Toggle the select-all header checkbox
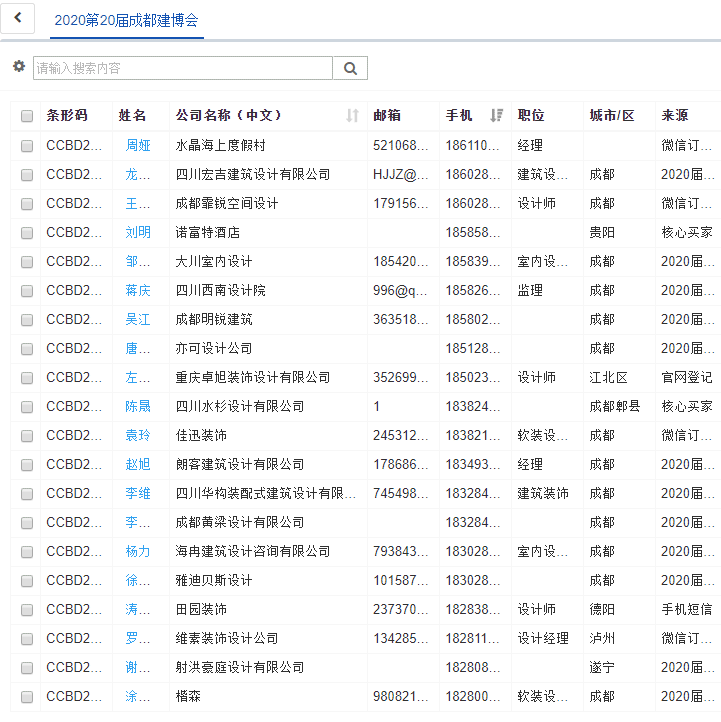Screen dimensions: 721x722 click(27, 116)
